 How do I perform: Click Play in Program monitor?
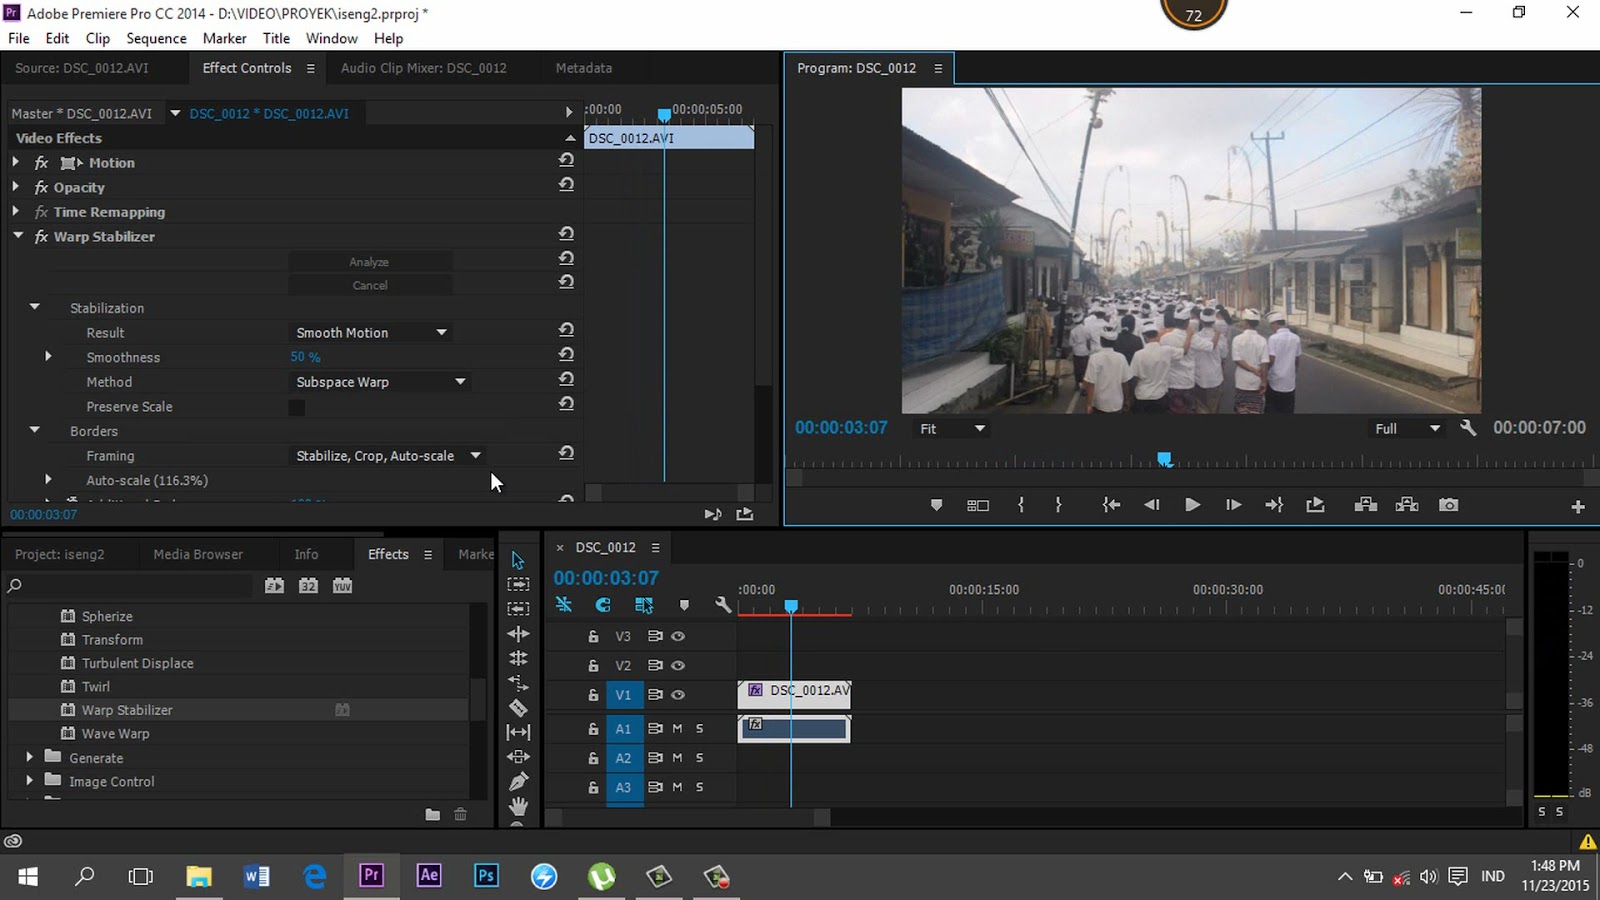coord(1192,505)
